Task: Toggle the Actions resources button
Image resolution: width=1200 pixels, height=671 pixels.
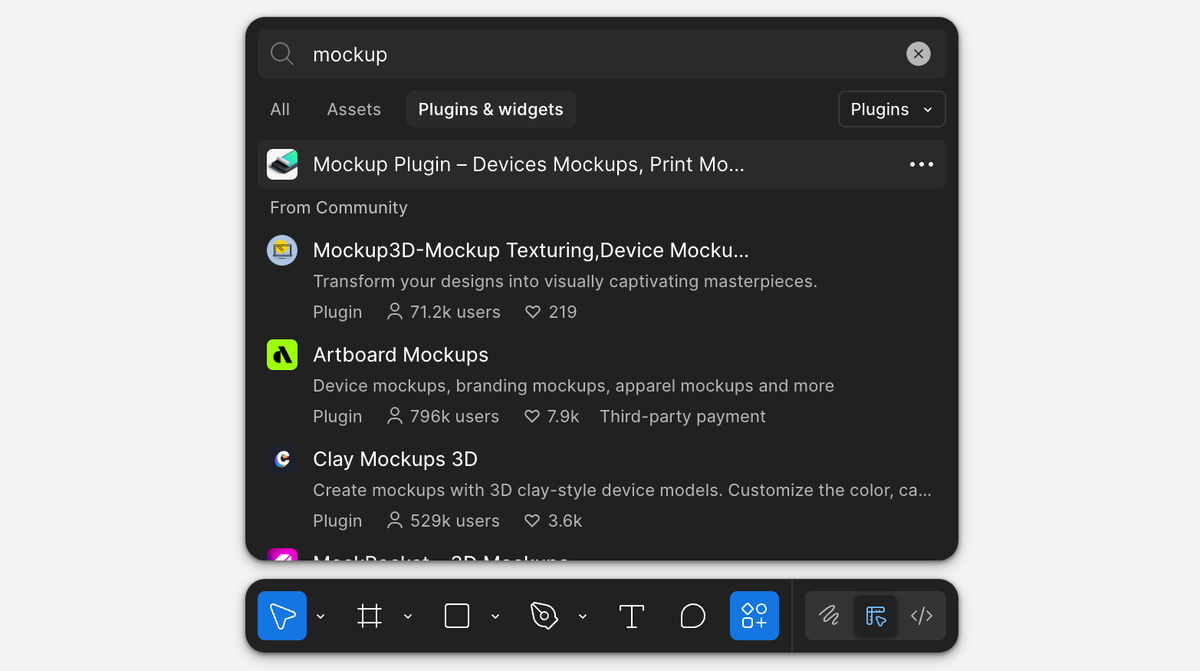Action: coord(754,616)
